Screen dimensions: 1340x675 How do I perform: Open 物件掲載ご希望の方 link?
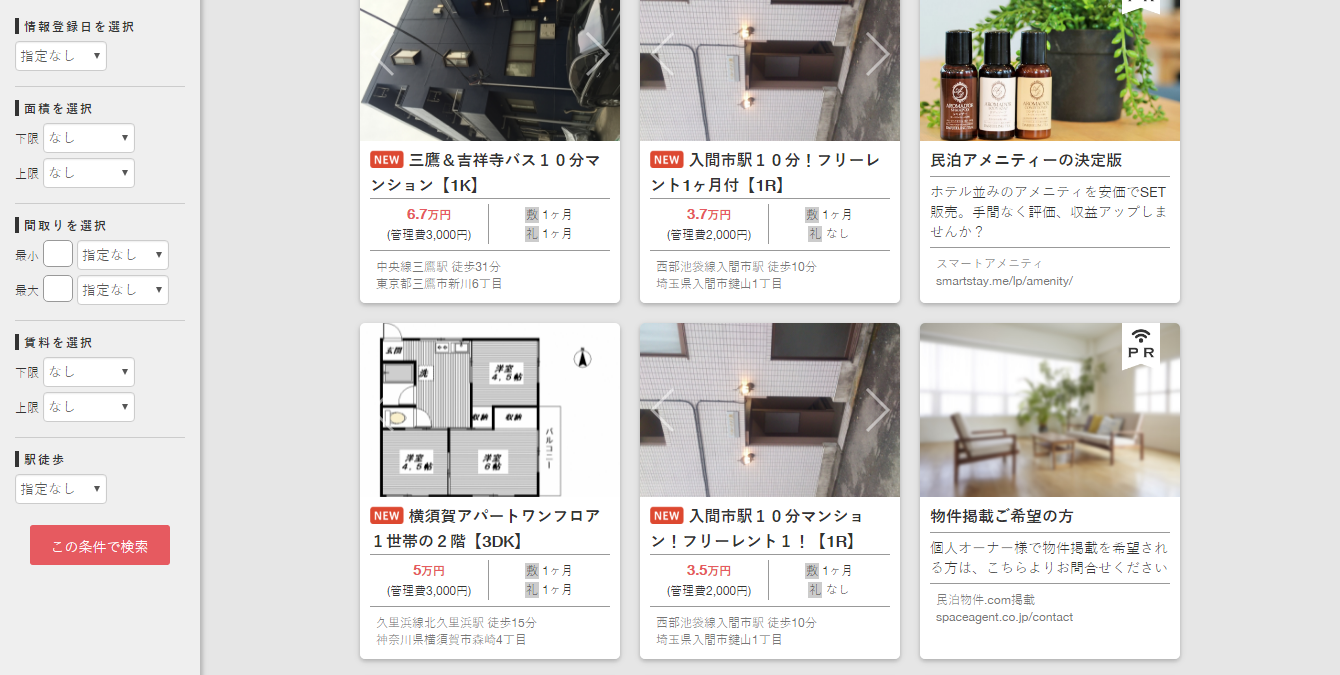1002,516
